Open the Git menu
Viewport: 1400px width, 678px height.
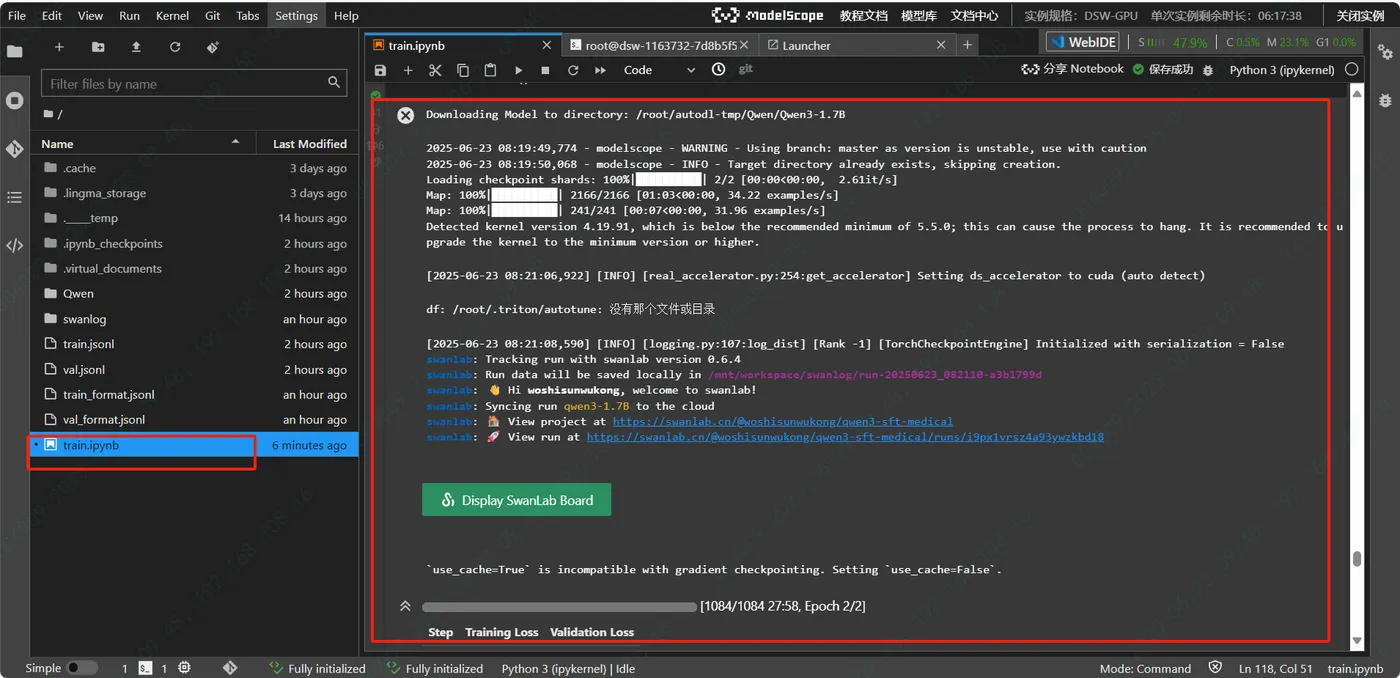pos(212,16)
